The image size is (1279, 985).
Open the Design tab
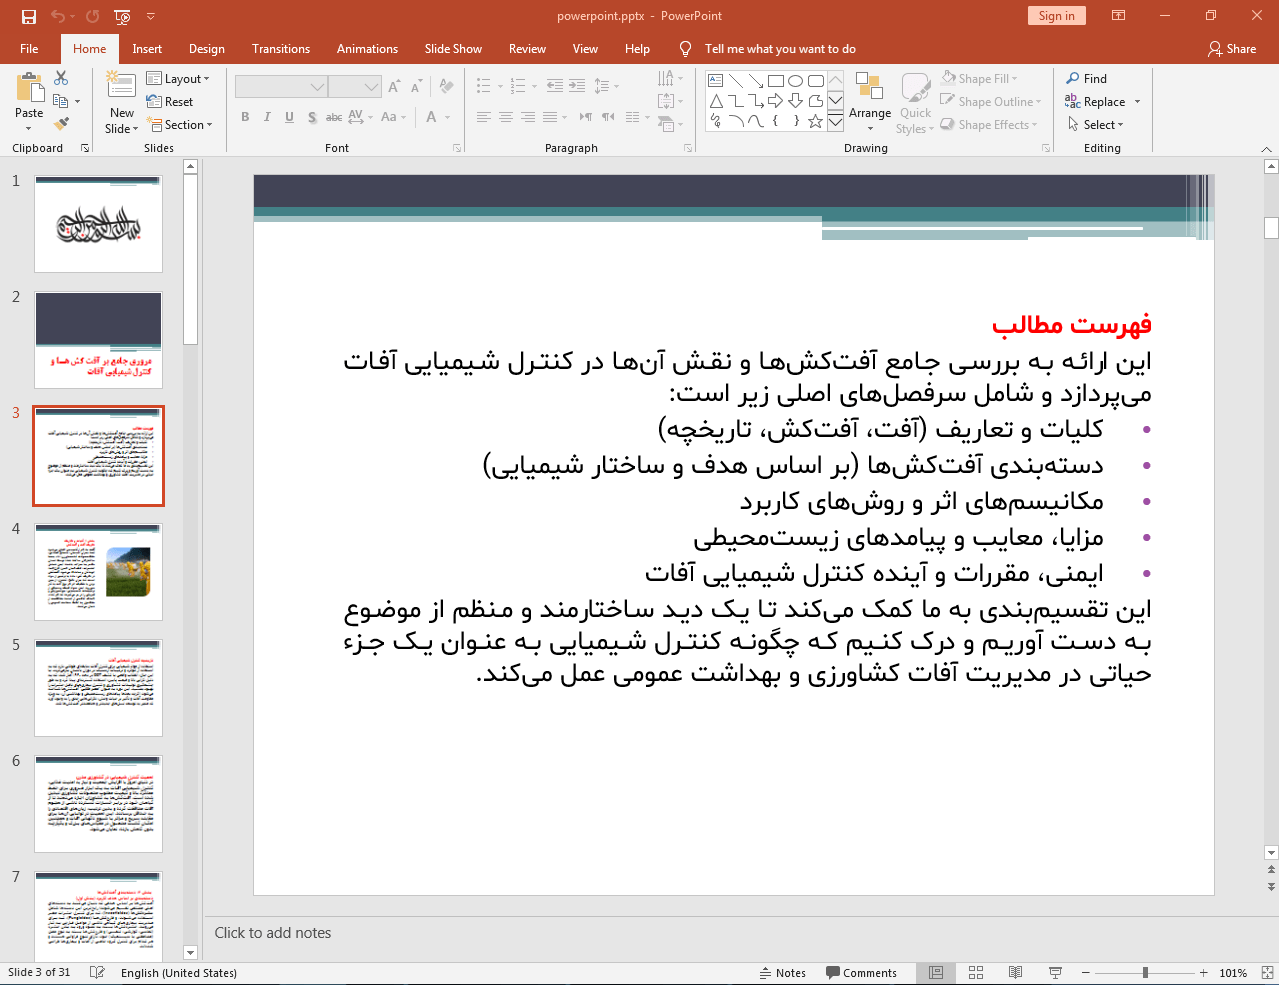point(207,48)
